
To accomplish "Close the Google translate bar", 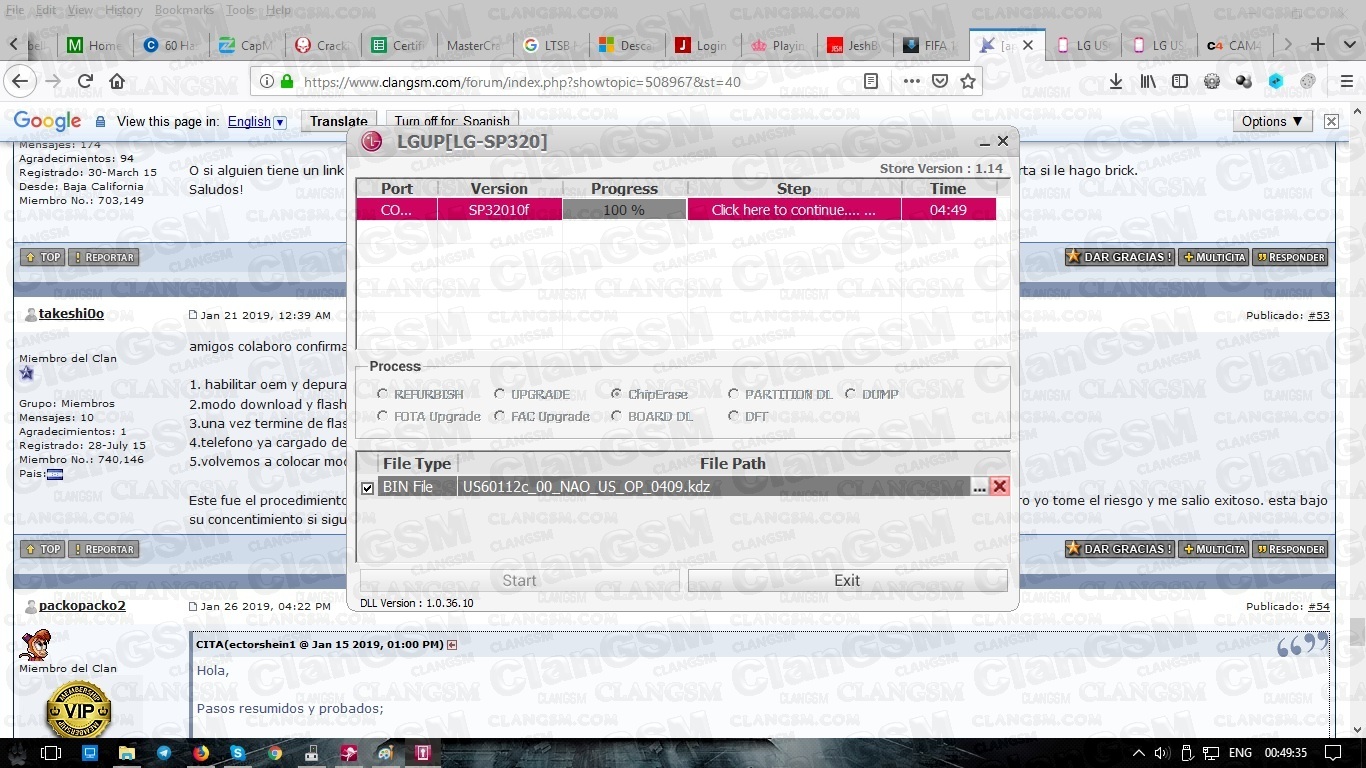I will point(1331,121).
